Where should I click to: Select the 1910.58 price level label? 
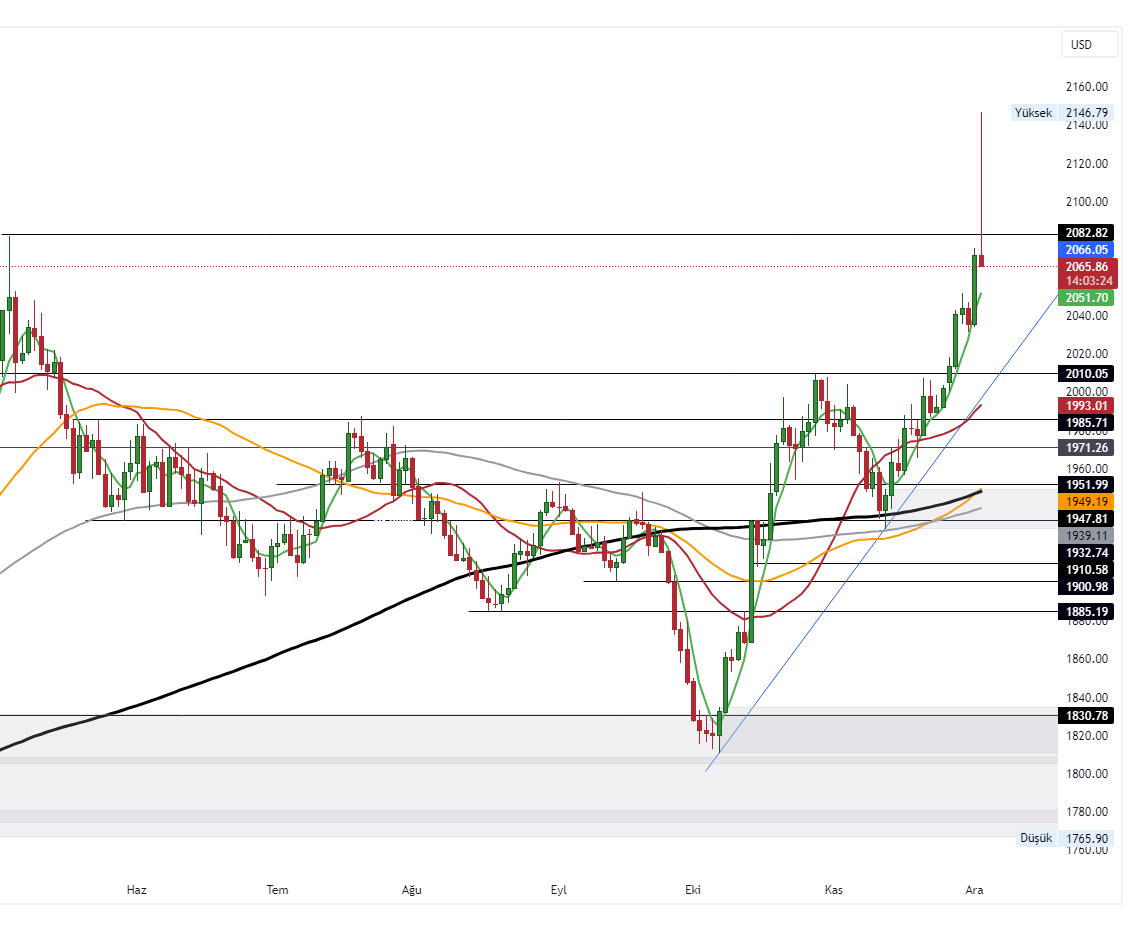click(x=1087, y=570)
